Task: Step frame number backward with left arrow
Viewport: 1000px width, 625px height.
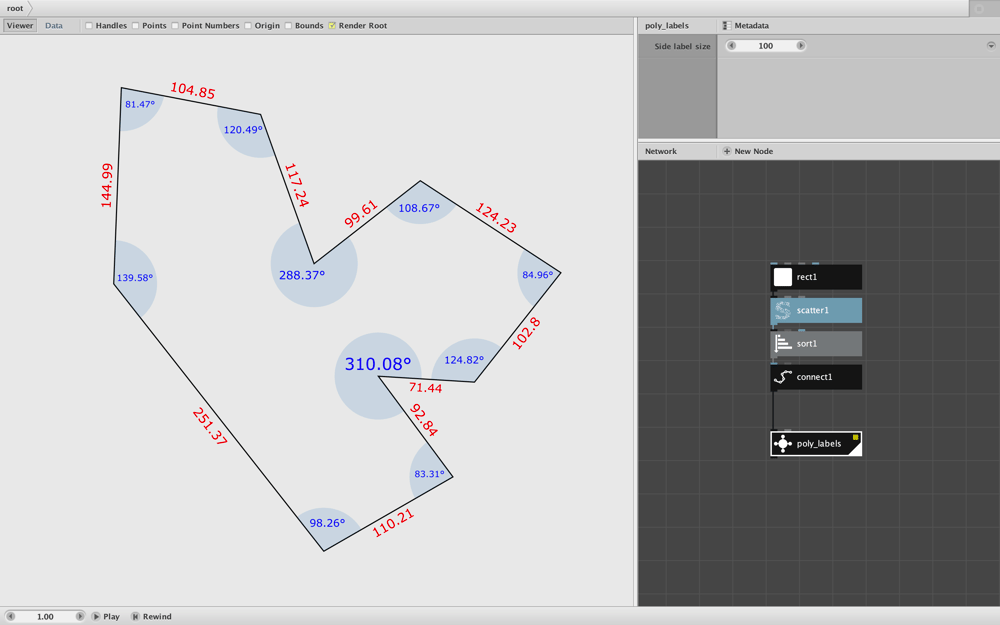Action: [x=10, y=617]
